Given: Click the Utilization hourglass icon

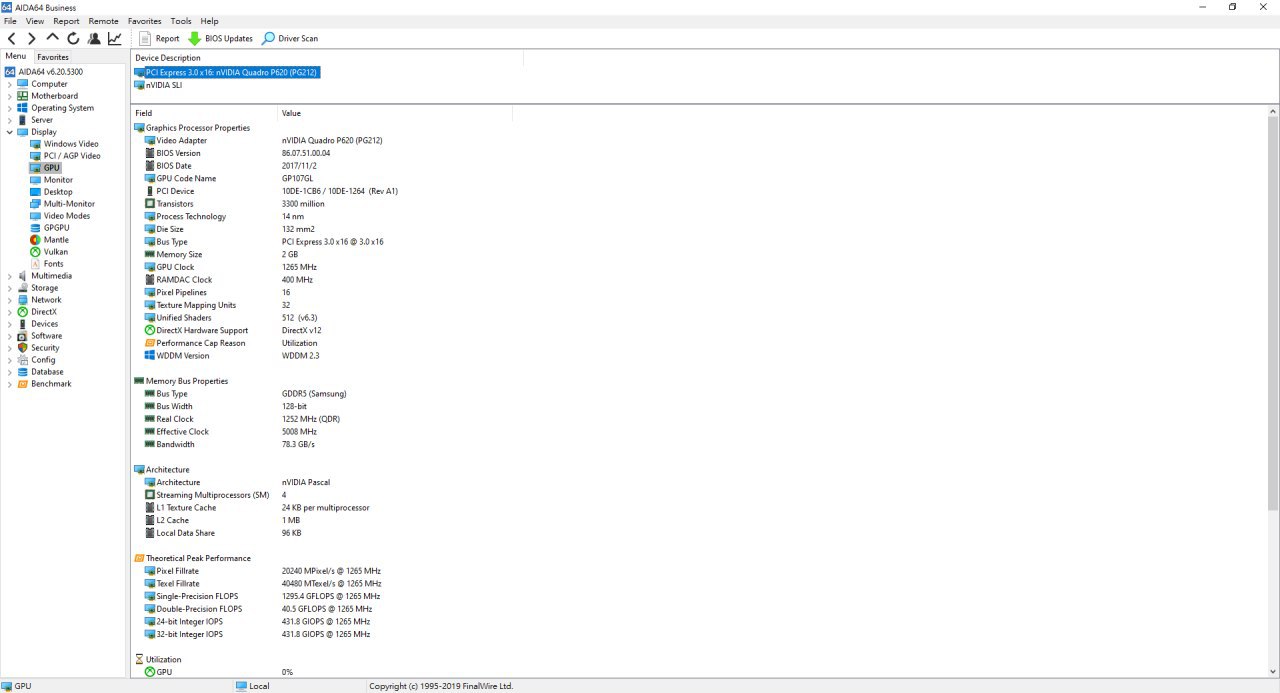Looking at the screenshot, I should tap(139, 659).
